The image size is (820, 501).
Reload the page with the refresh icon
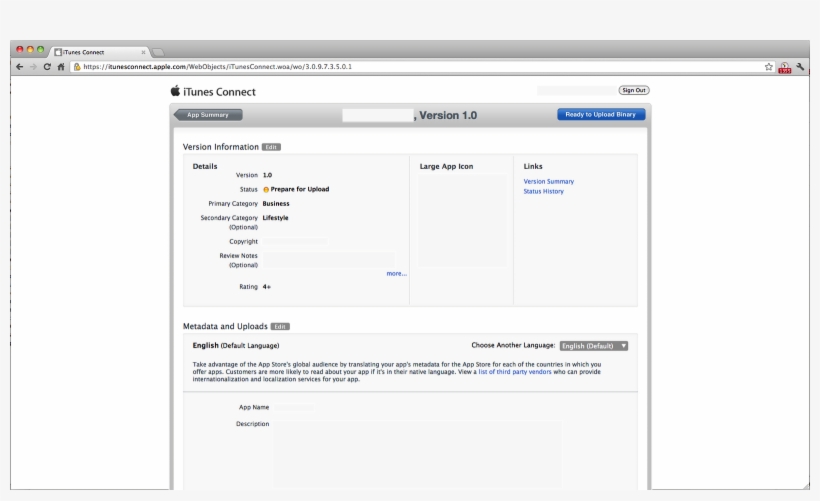tap(47, 67)
